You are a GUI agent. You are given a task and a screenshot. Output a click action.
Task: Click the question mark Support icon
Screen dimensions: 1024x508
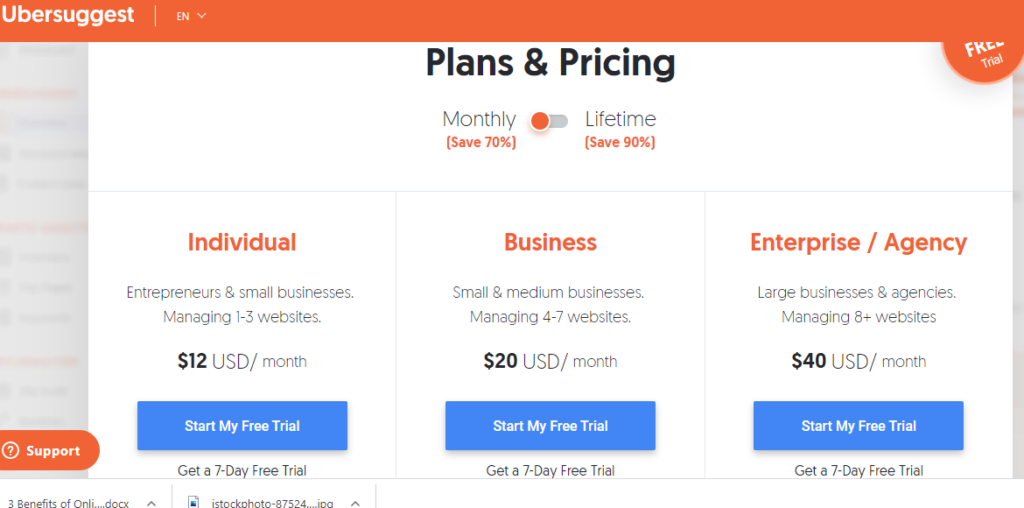(10, 451)
